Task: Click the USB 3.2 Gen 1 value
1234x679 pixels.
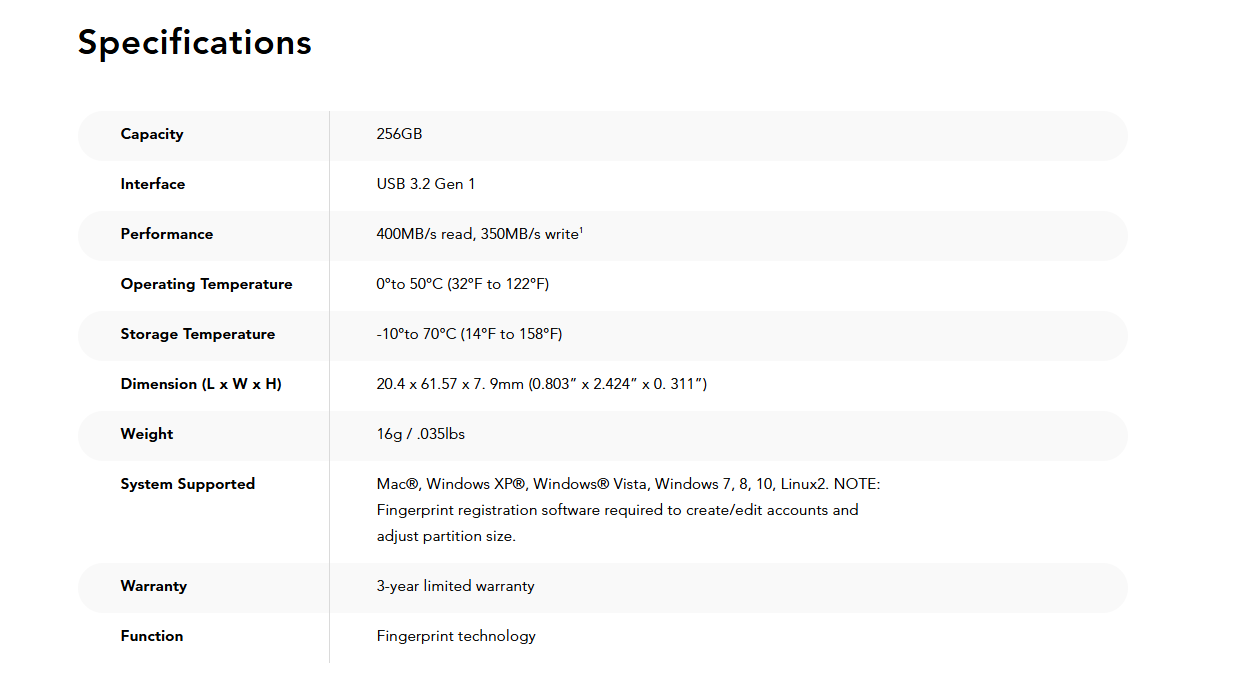Action: [426, 184]
